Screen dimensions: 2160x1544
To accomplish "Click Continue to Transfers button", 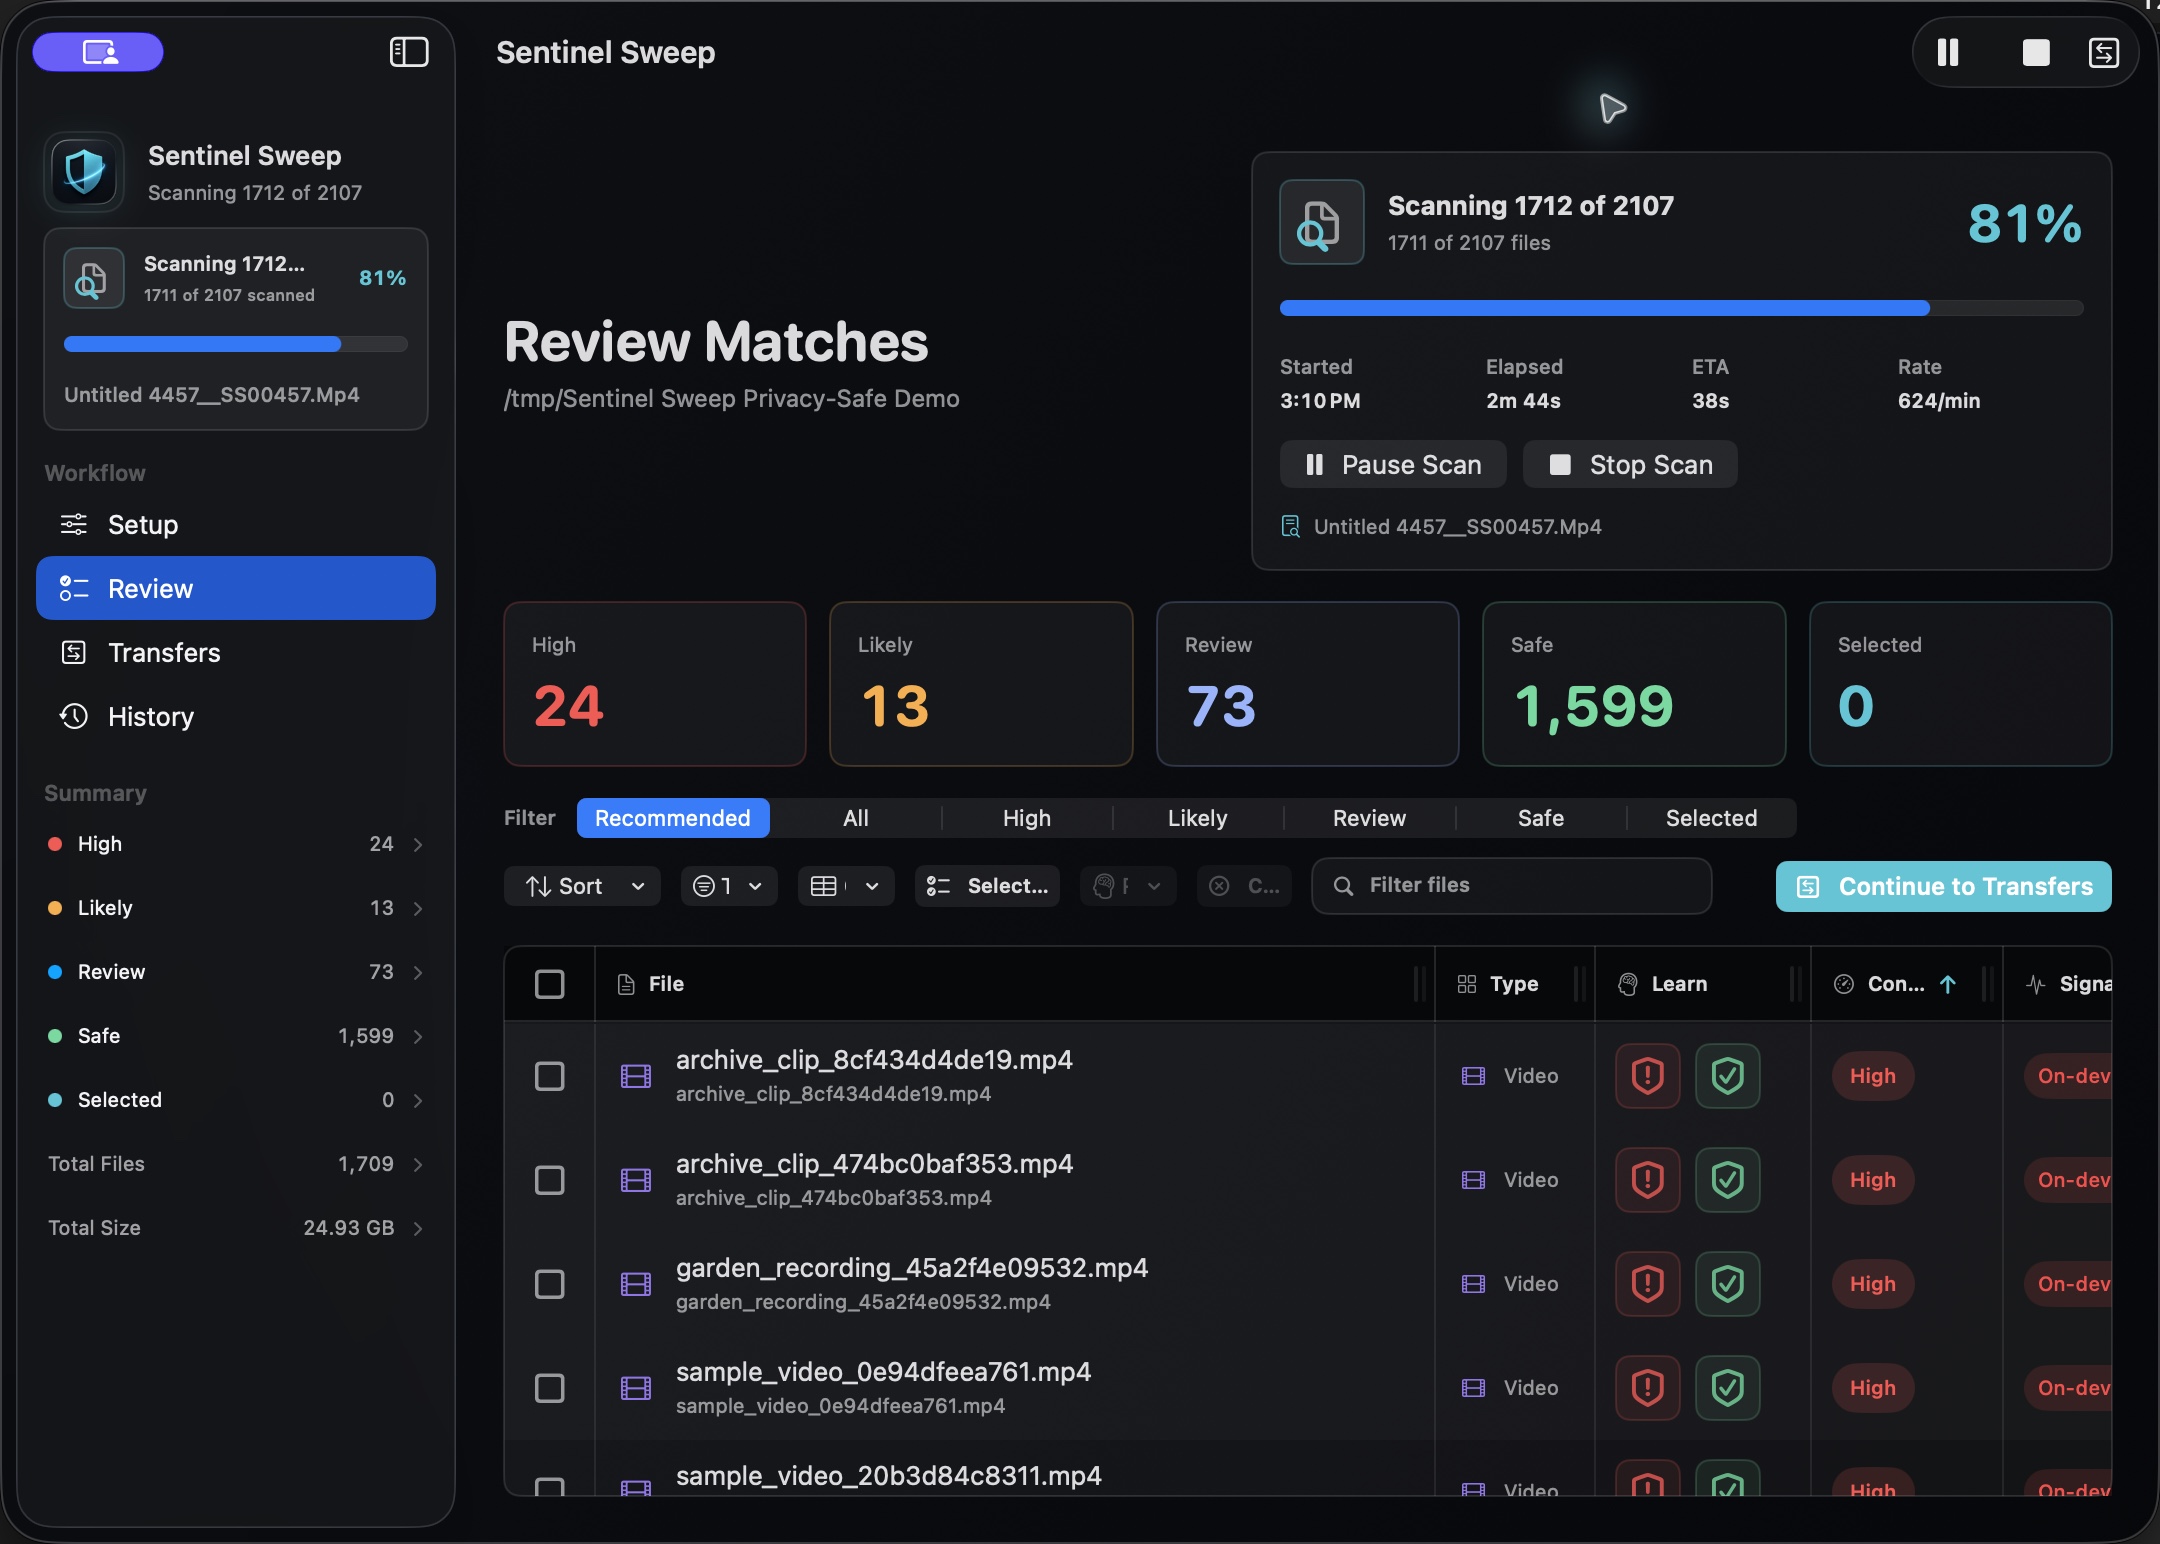I will [x=1944, y=886].
